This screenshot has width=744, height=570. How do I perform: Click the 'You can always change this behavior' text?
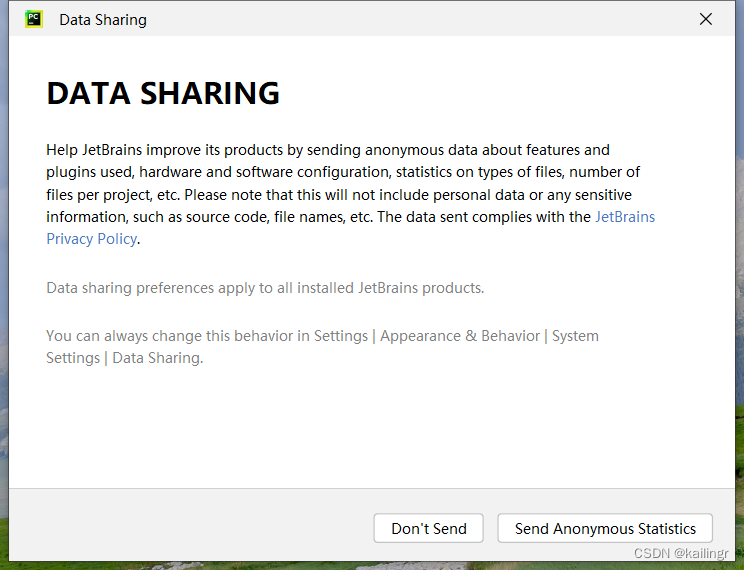point(322,347)
